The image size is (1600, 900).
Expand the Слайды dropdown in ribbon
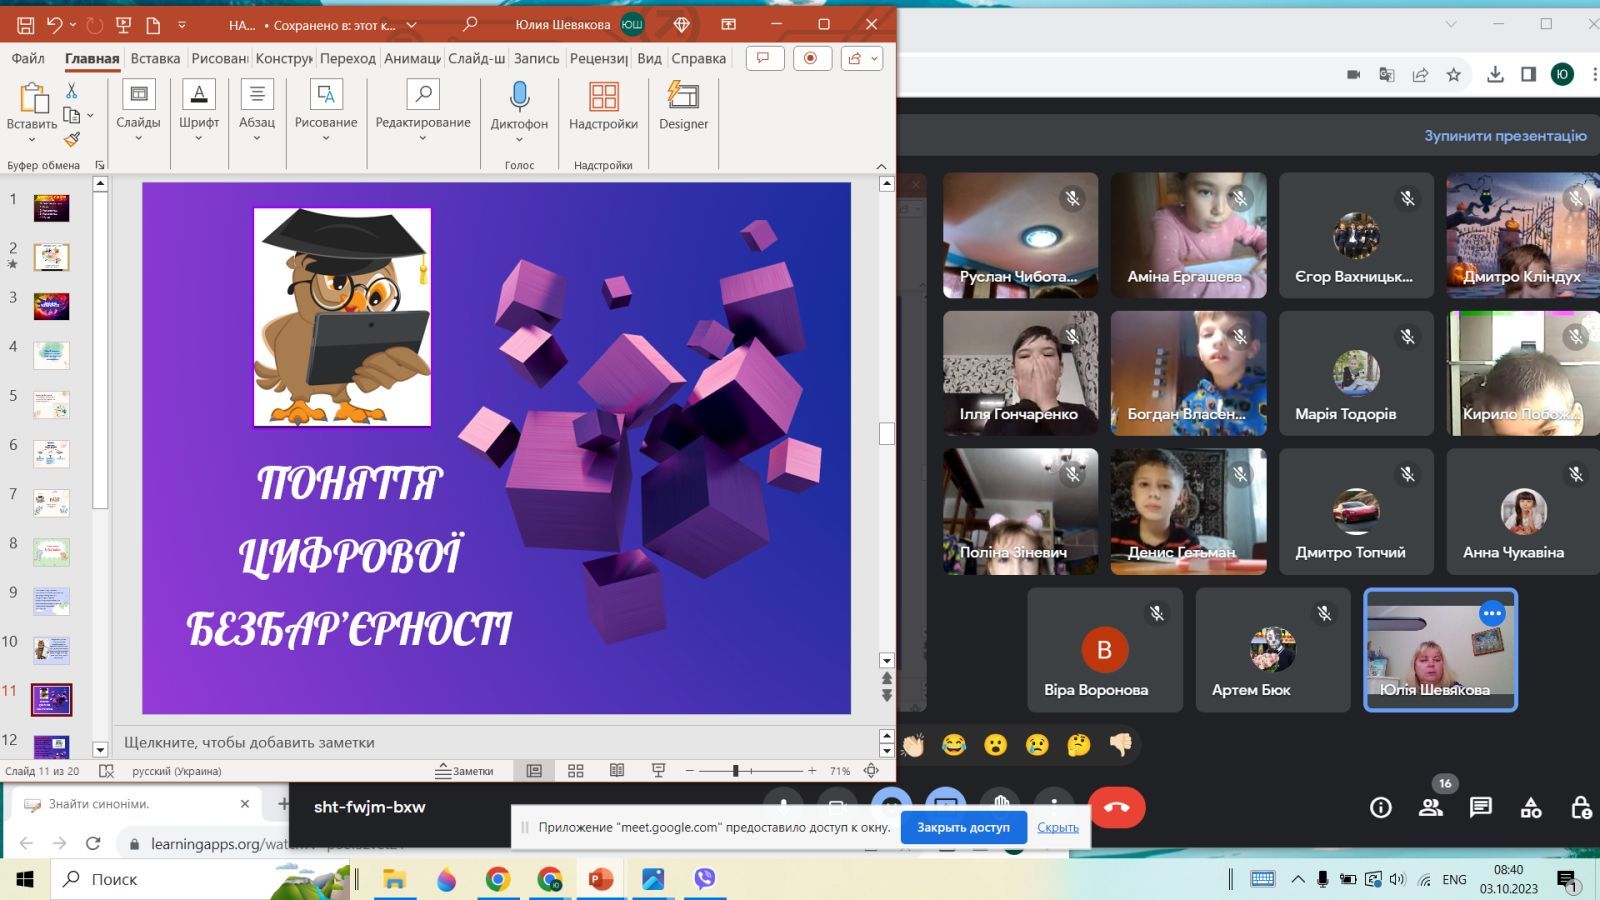pyautogui.click(x=138, y=110)
